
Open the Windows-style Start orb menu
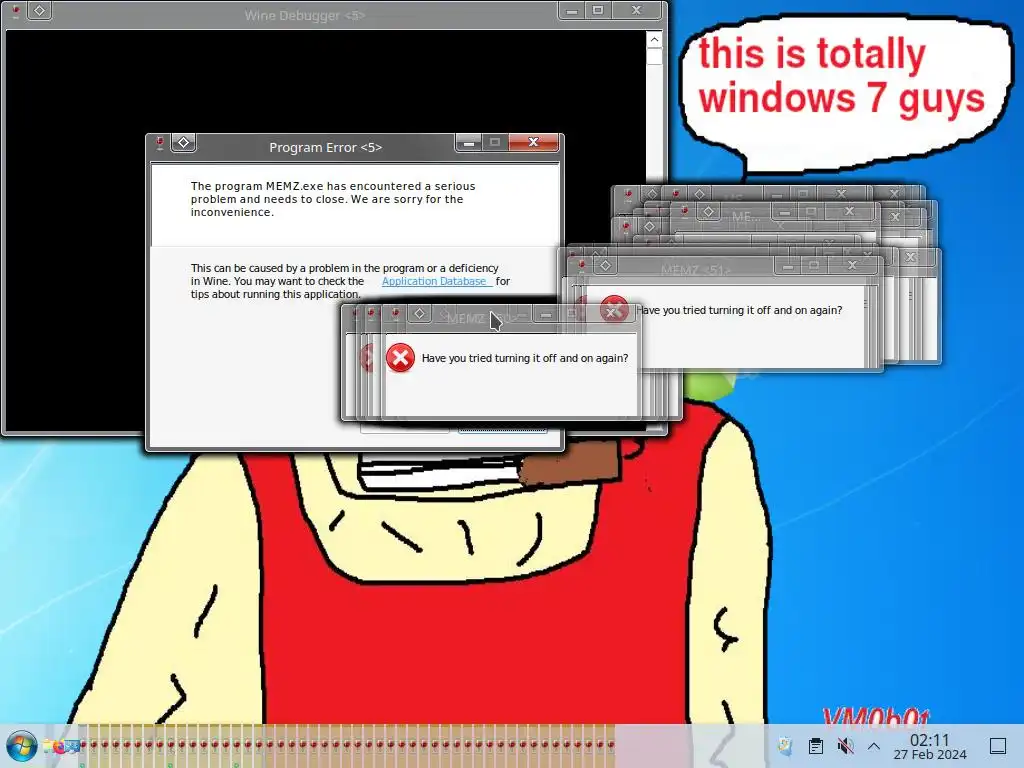[22, 746]
